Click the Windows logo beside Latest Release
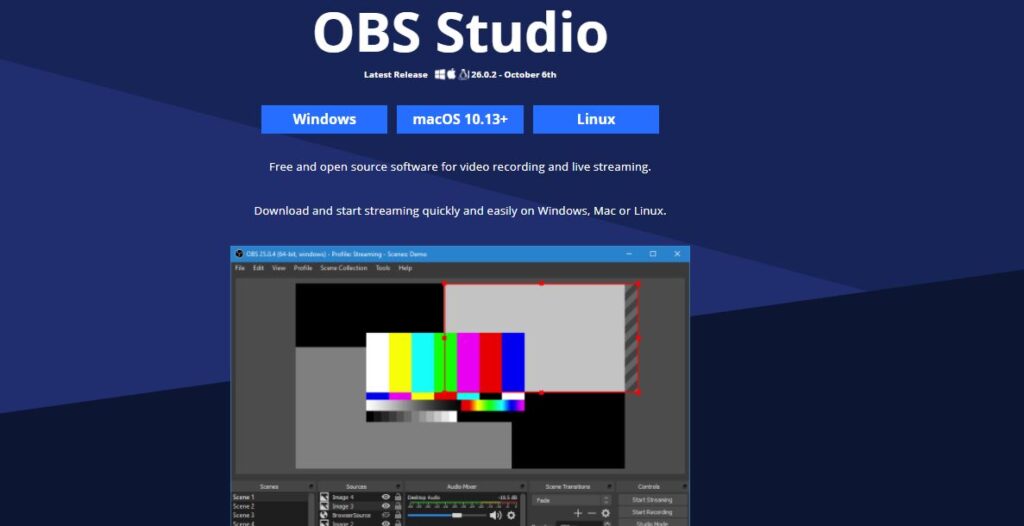Viewport: 1024px width, 526px height. point(440,74)
